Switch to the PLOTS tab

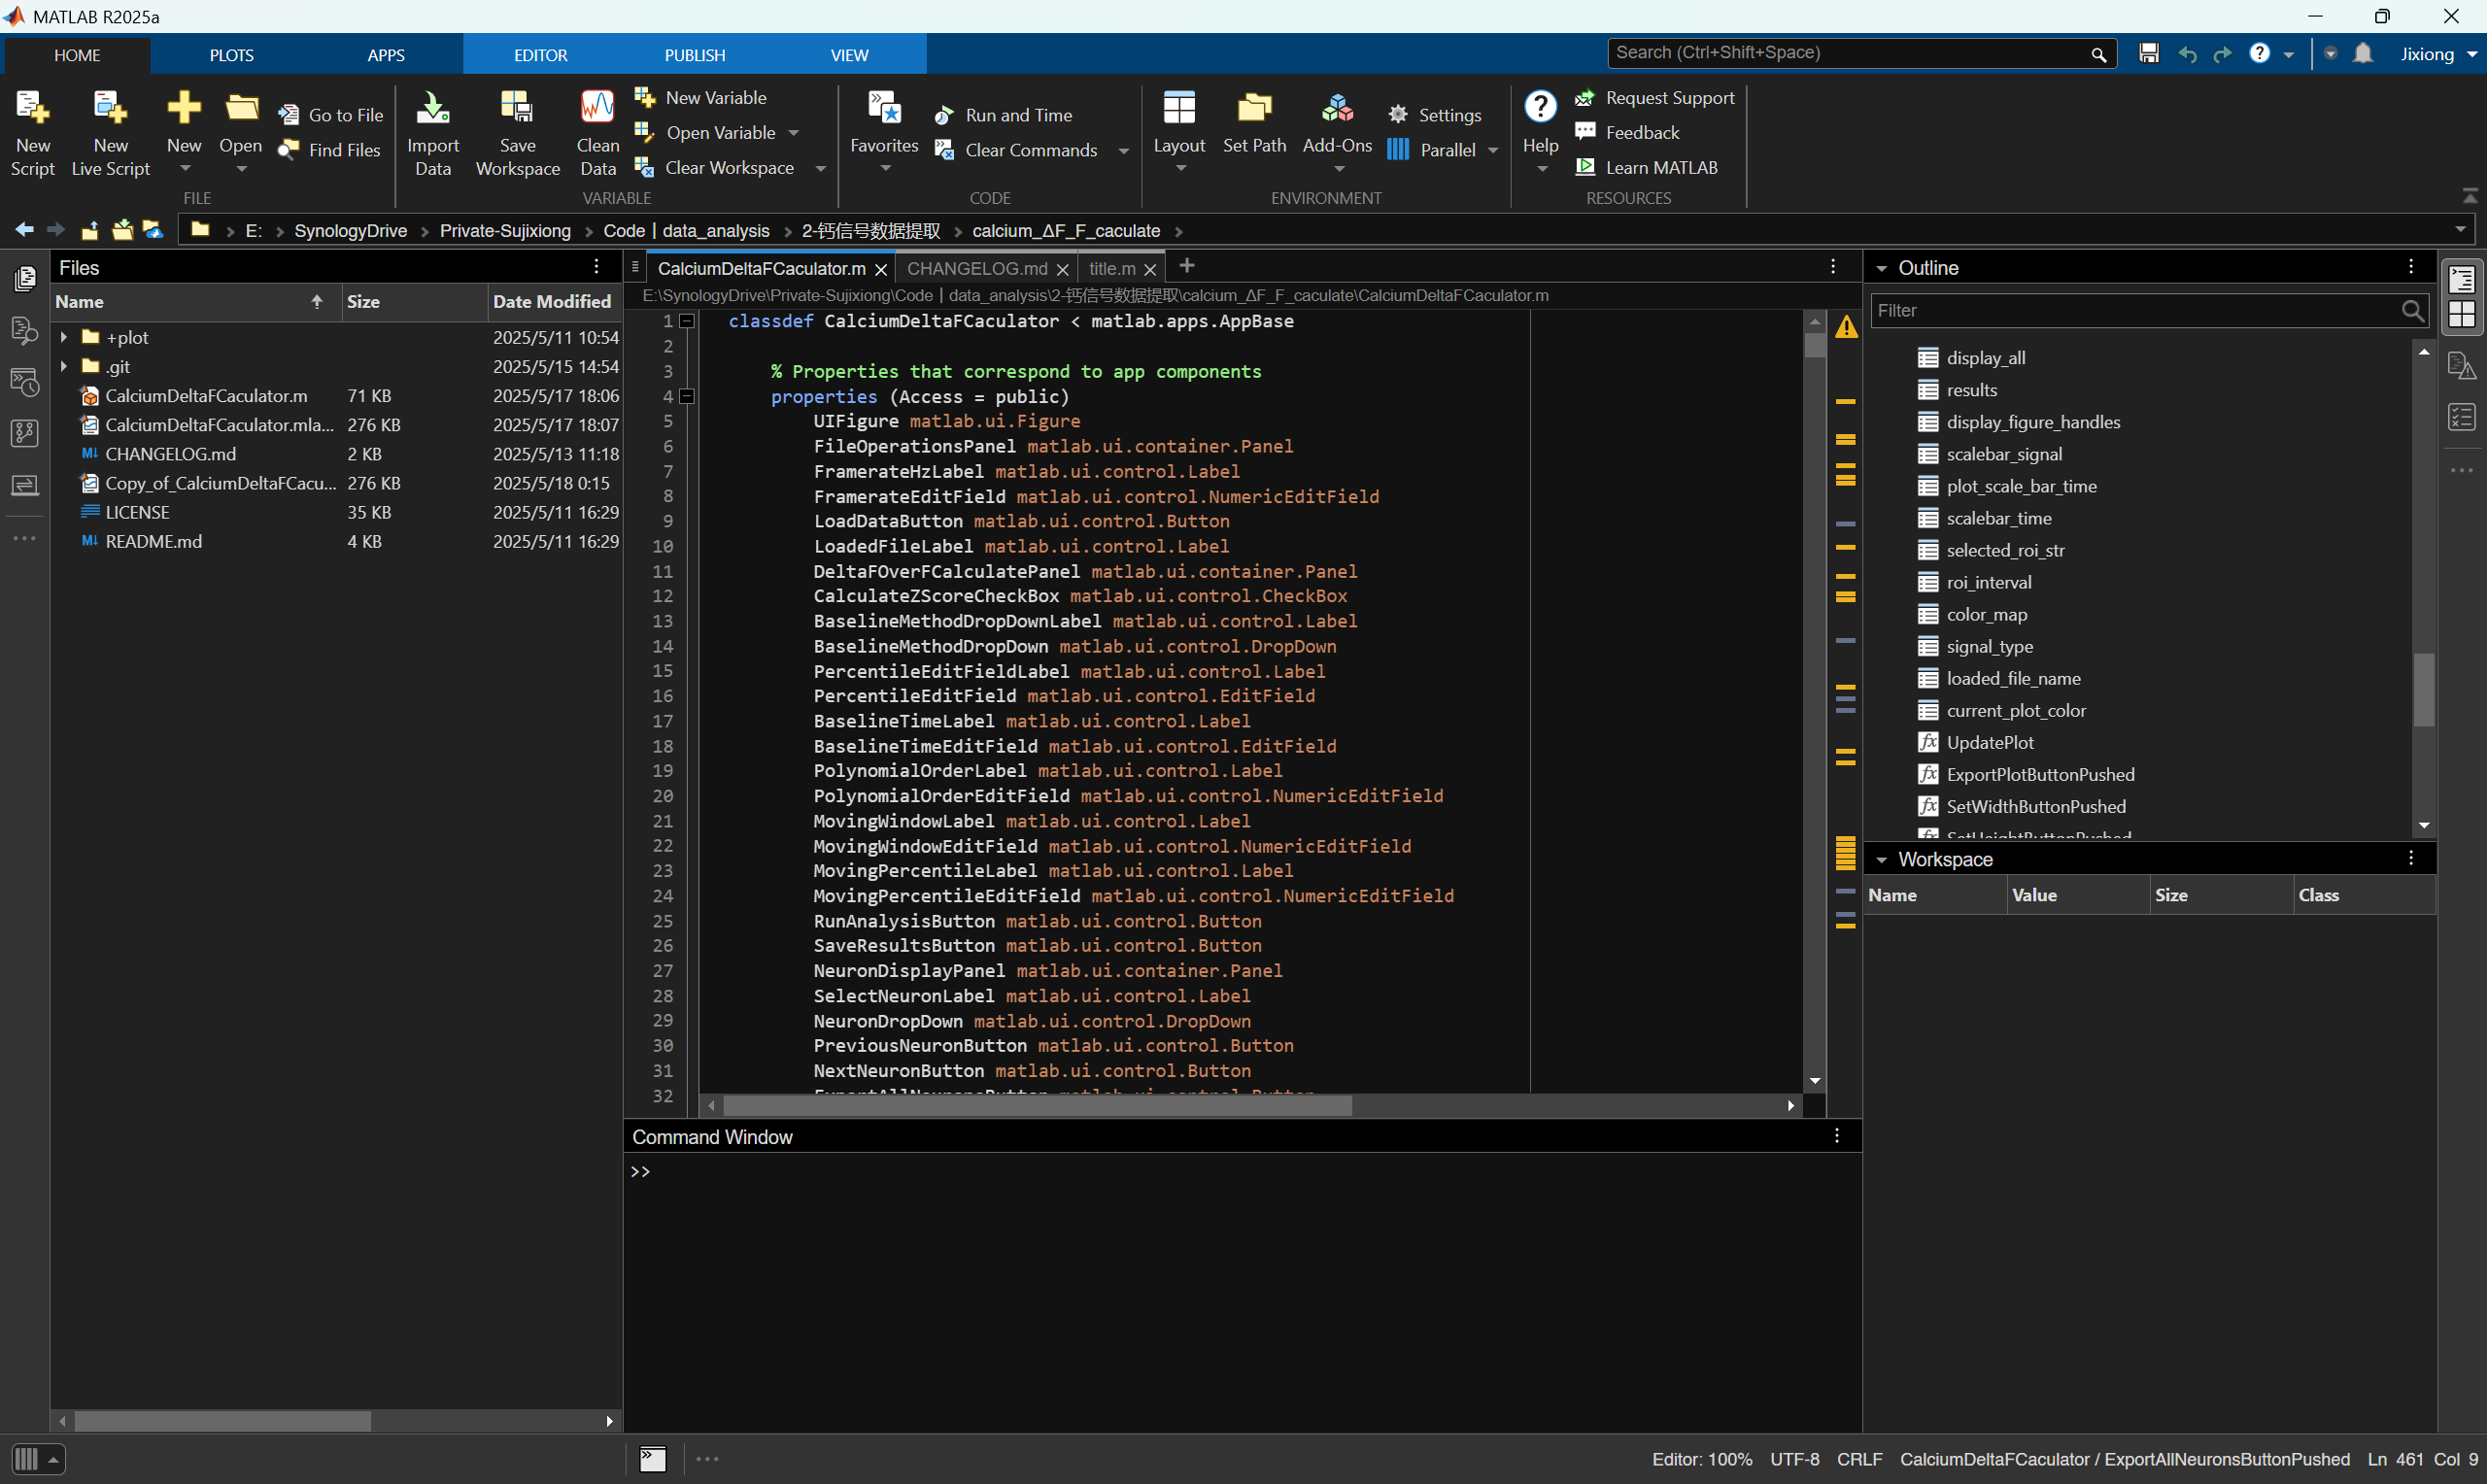coord(231,55)
